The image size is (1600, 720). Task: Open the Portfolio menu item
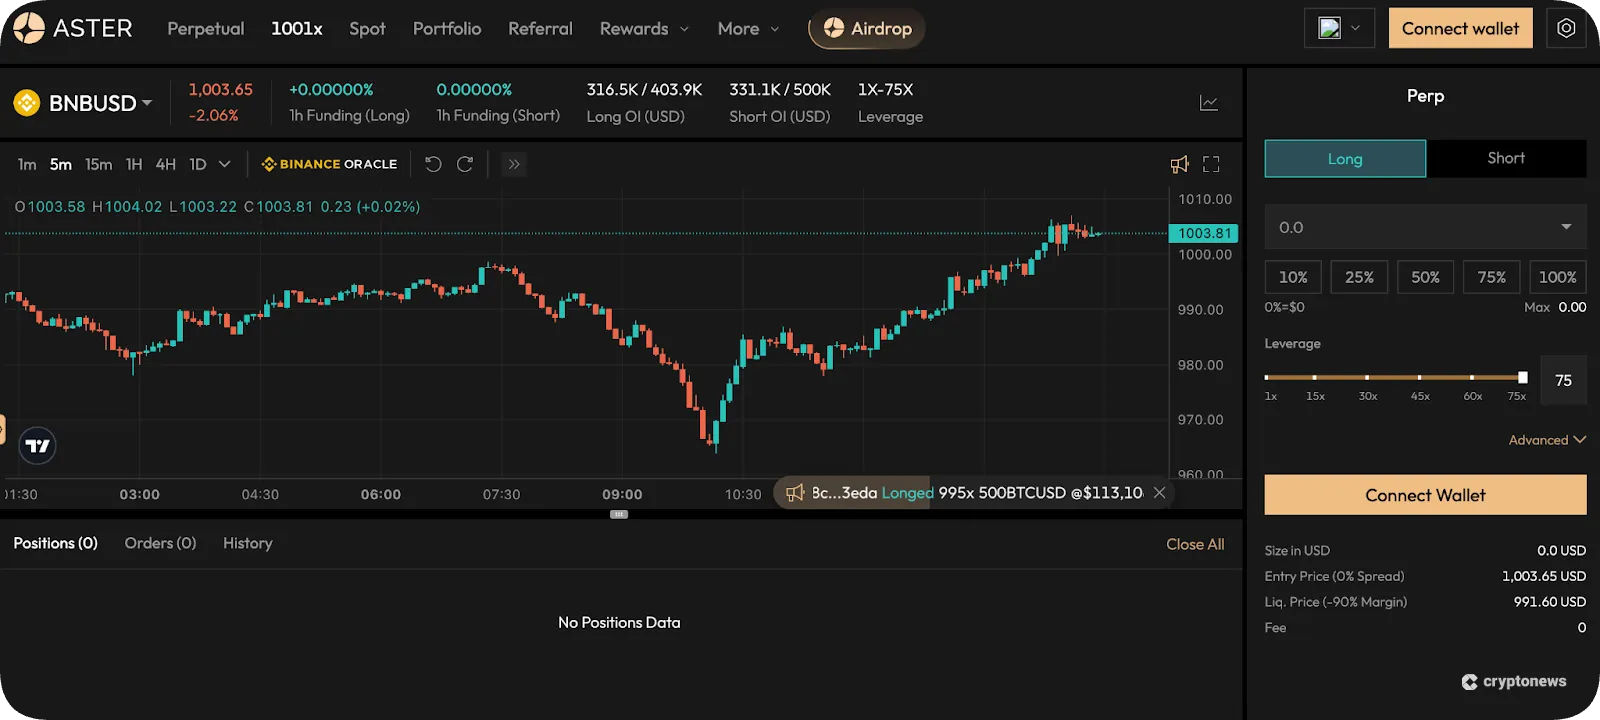click(447, 29)
